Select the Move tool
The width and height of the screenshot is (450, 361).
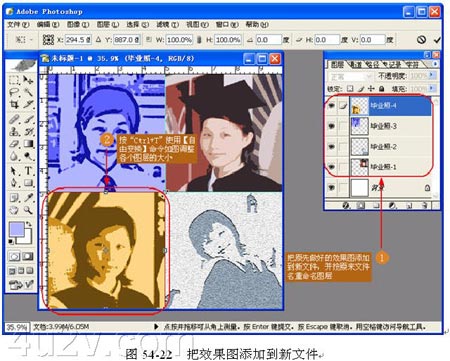(28, 80)
